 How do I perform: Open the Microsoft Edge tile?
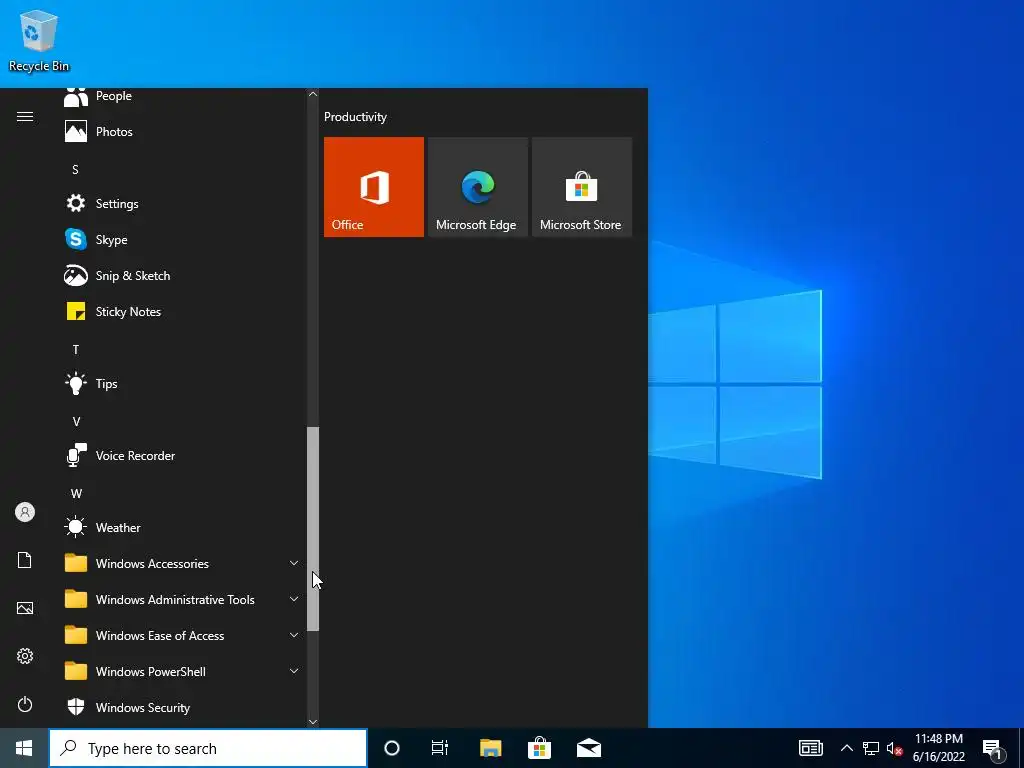pyautogui.click(x=477, y=187)
